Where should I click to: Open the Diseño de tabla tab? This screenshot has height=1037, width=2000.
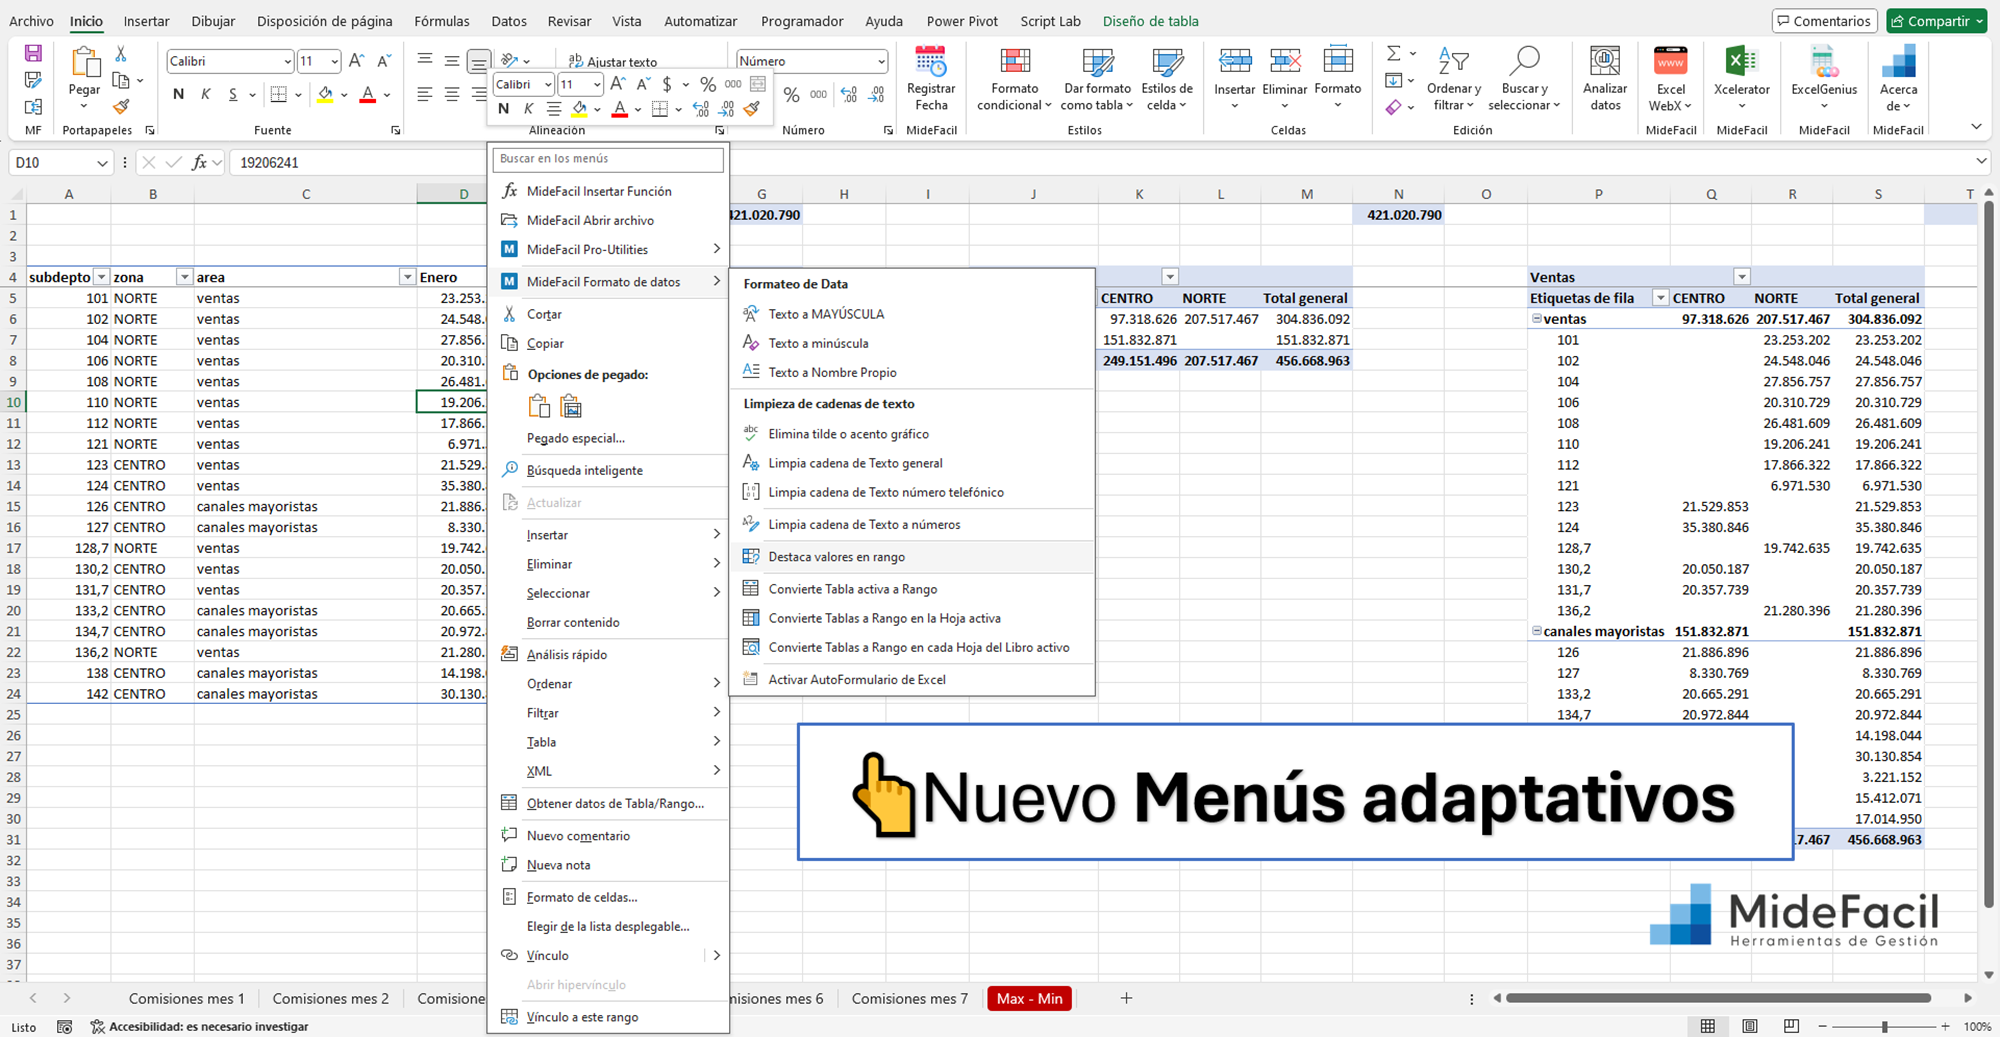pos(1150,21)
